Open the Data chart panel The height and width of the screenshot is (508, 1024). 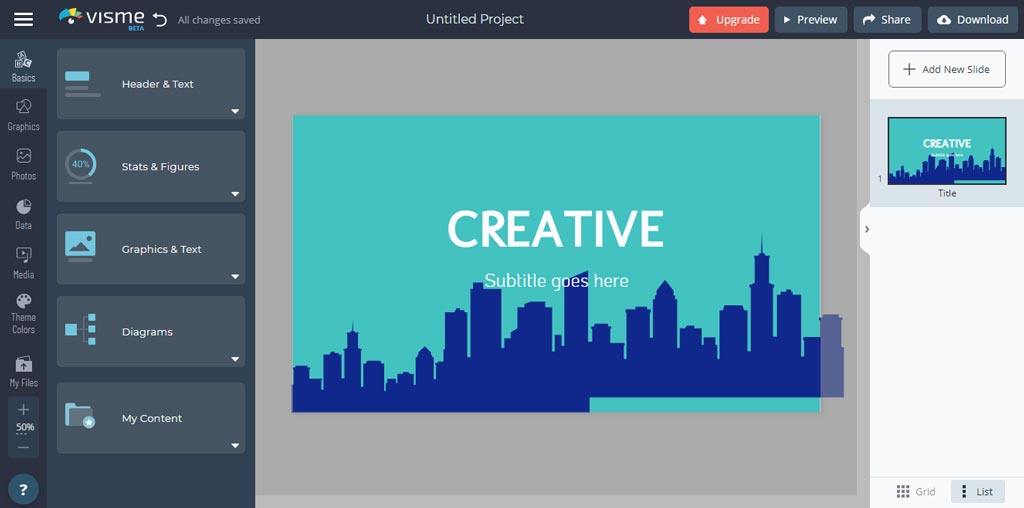click(23, 213)
